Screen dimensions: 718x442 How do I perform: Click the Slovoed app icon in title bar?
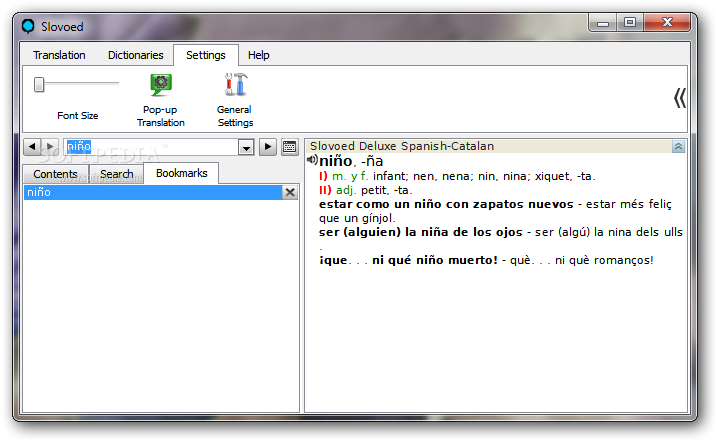[x=28, y=26]
